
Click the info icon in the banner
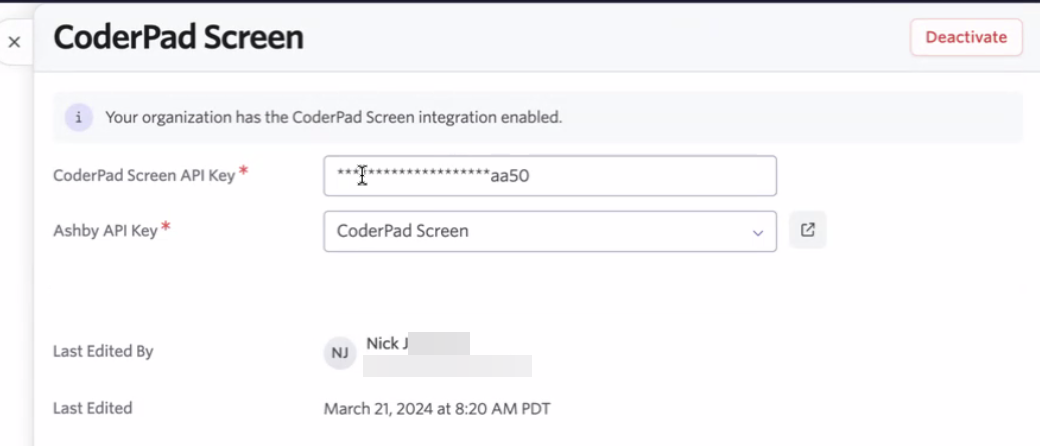pyautogui.click(x=78, y=117)
